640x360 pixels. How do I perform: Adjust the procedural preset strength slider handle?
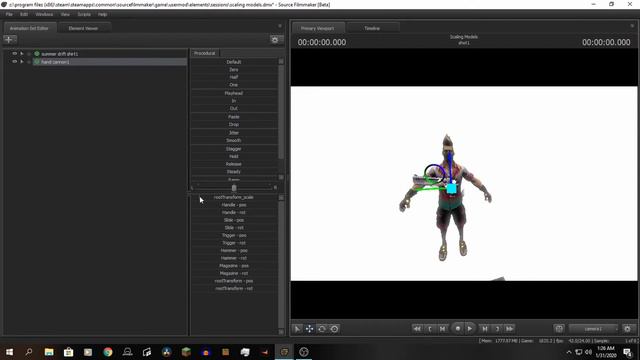234,188
